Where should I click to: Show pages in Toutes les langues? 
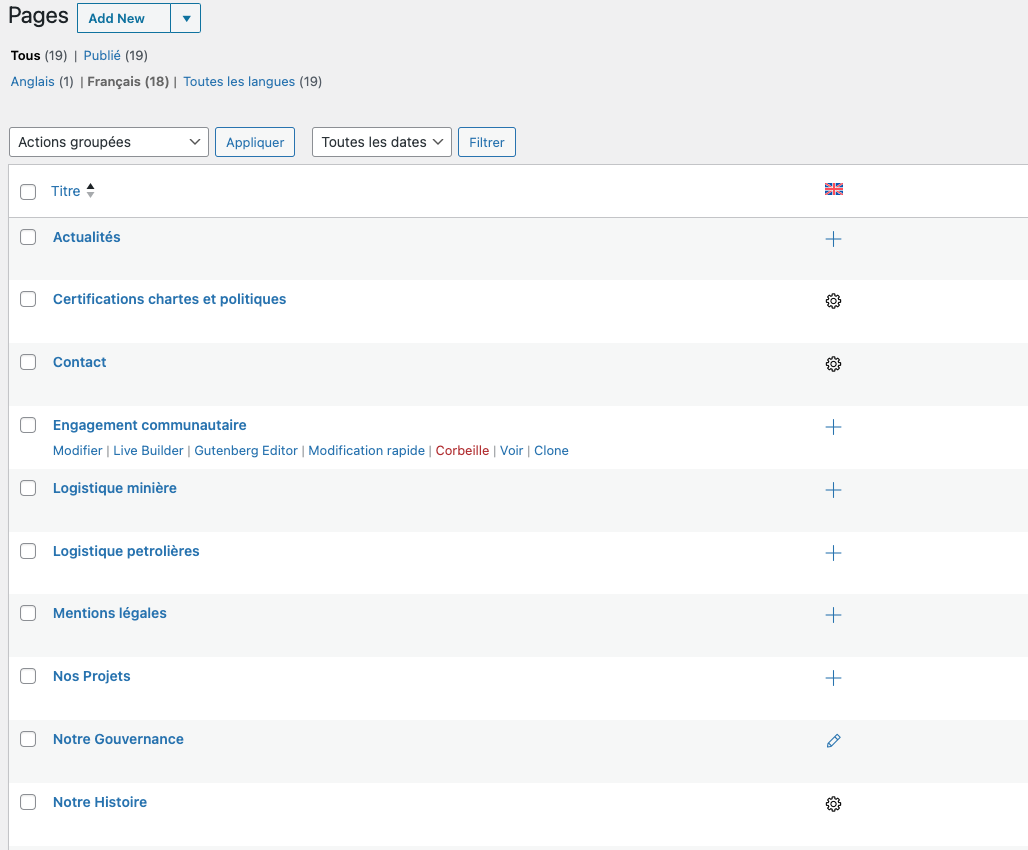pos(239,82)
